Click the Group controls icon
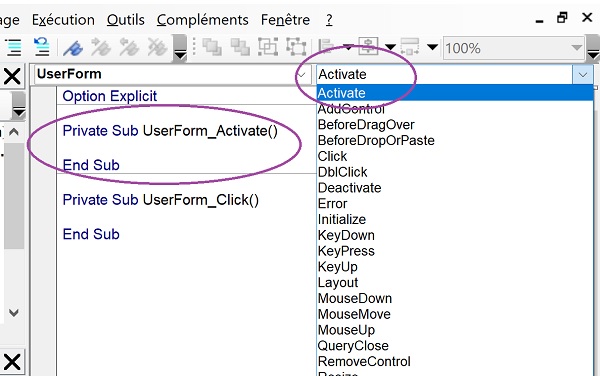Viewport: 600px width, 376px height. click(268, 47)
